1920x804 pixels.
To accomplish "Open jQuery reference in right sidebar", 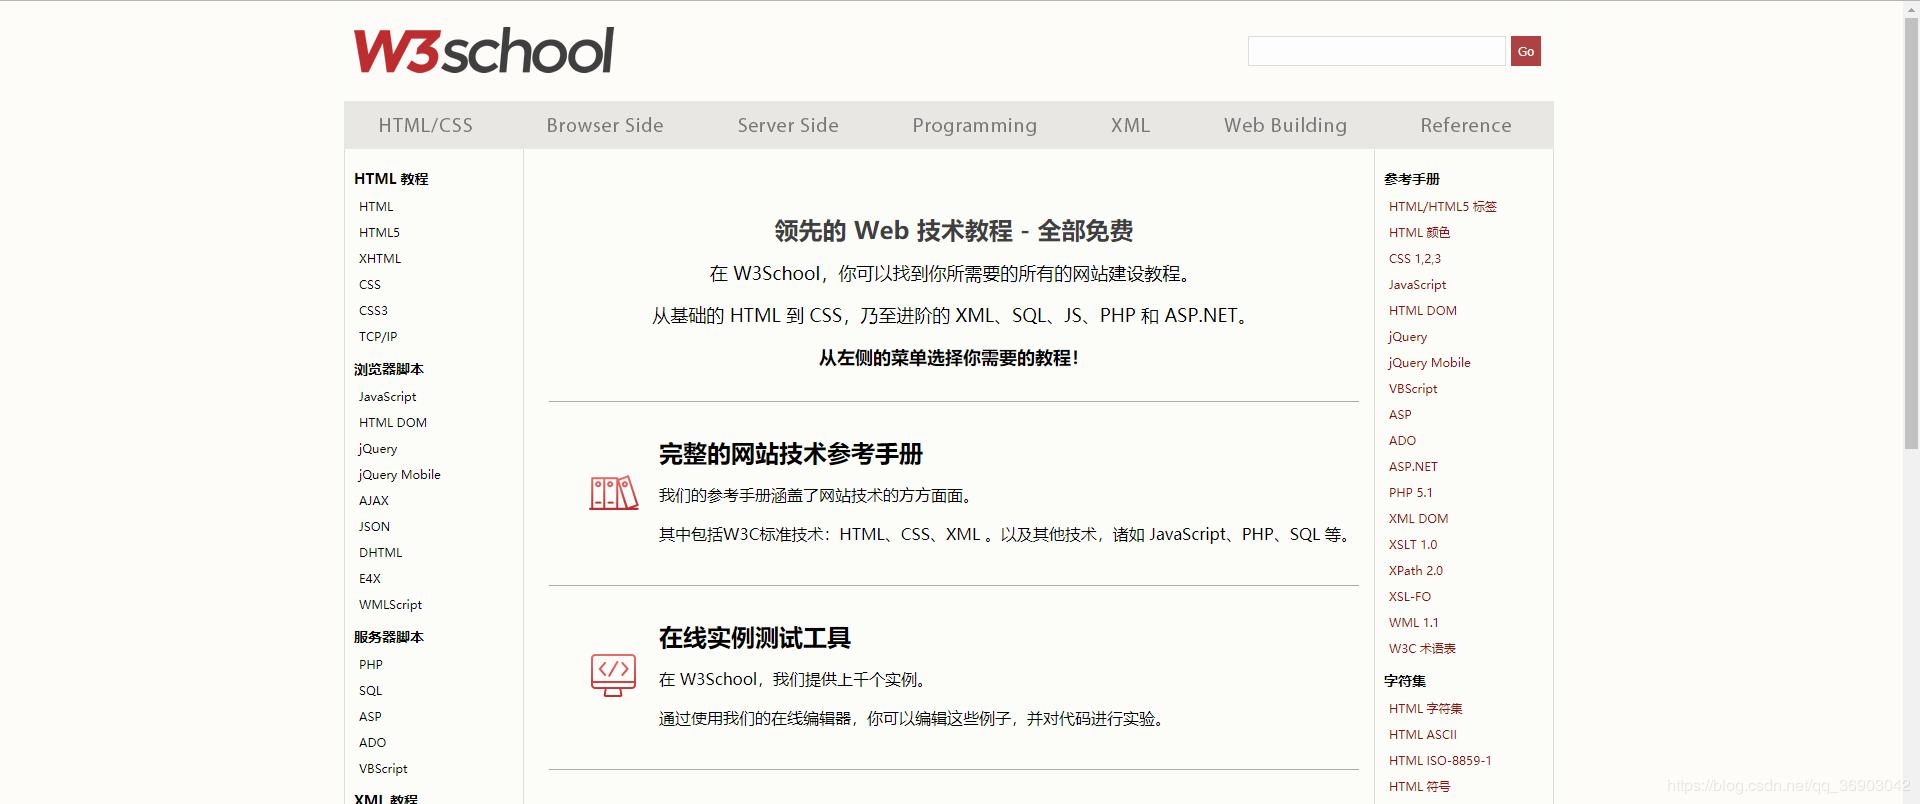I will (1408, 337).
